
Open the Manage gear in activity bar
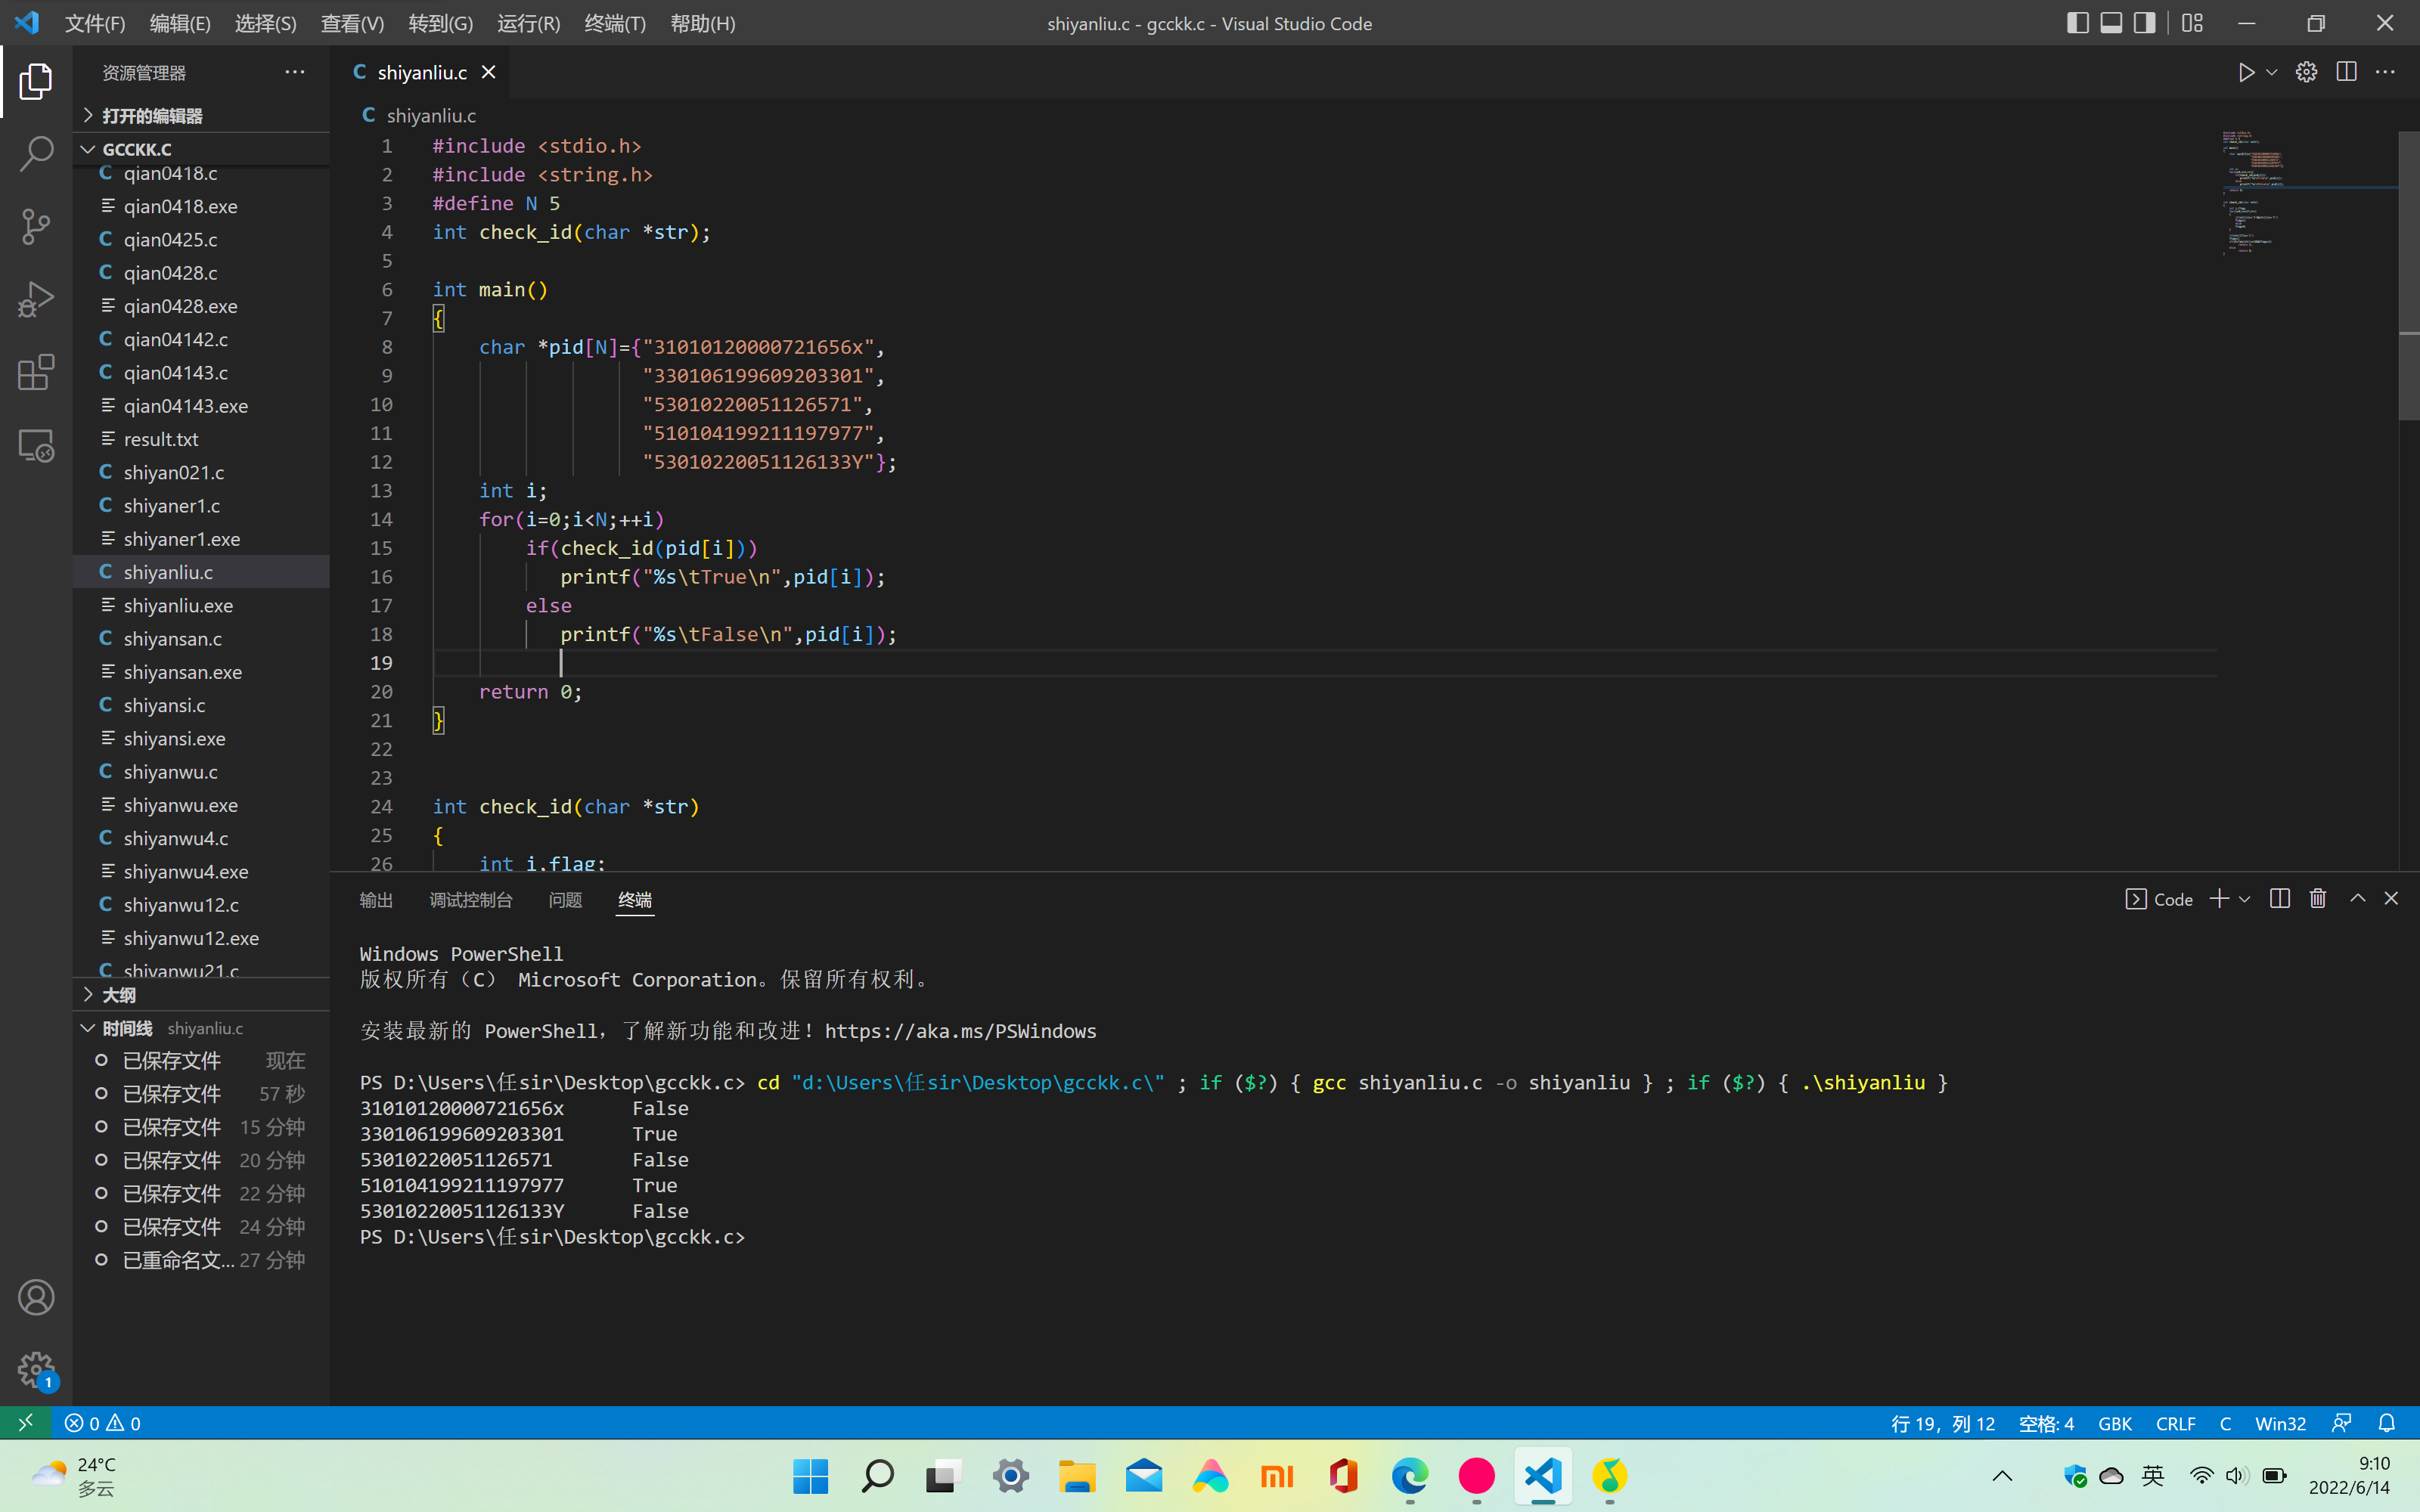36,1370
